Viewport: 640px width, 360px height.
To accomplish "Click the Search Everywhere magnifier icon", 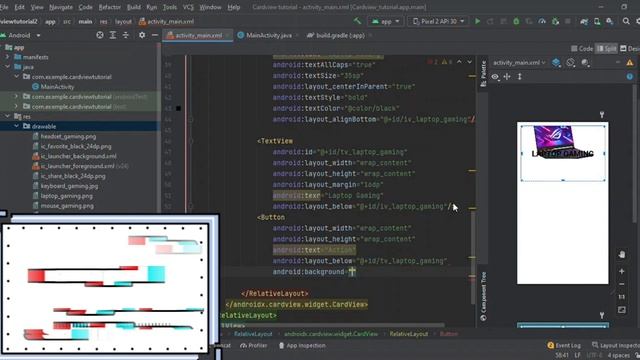I will pyautogui.click(x=626, y=21).
